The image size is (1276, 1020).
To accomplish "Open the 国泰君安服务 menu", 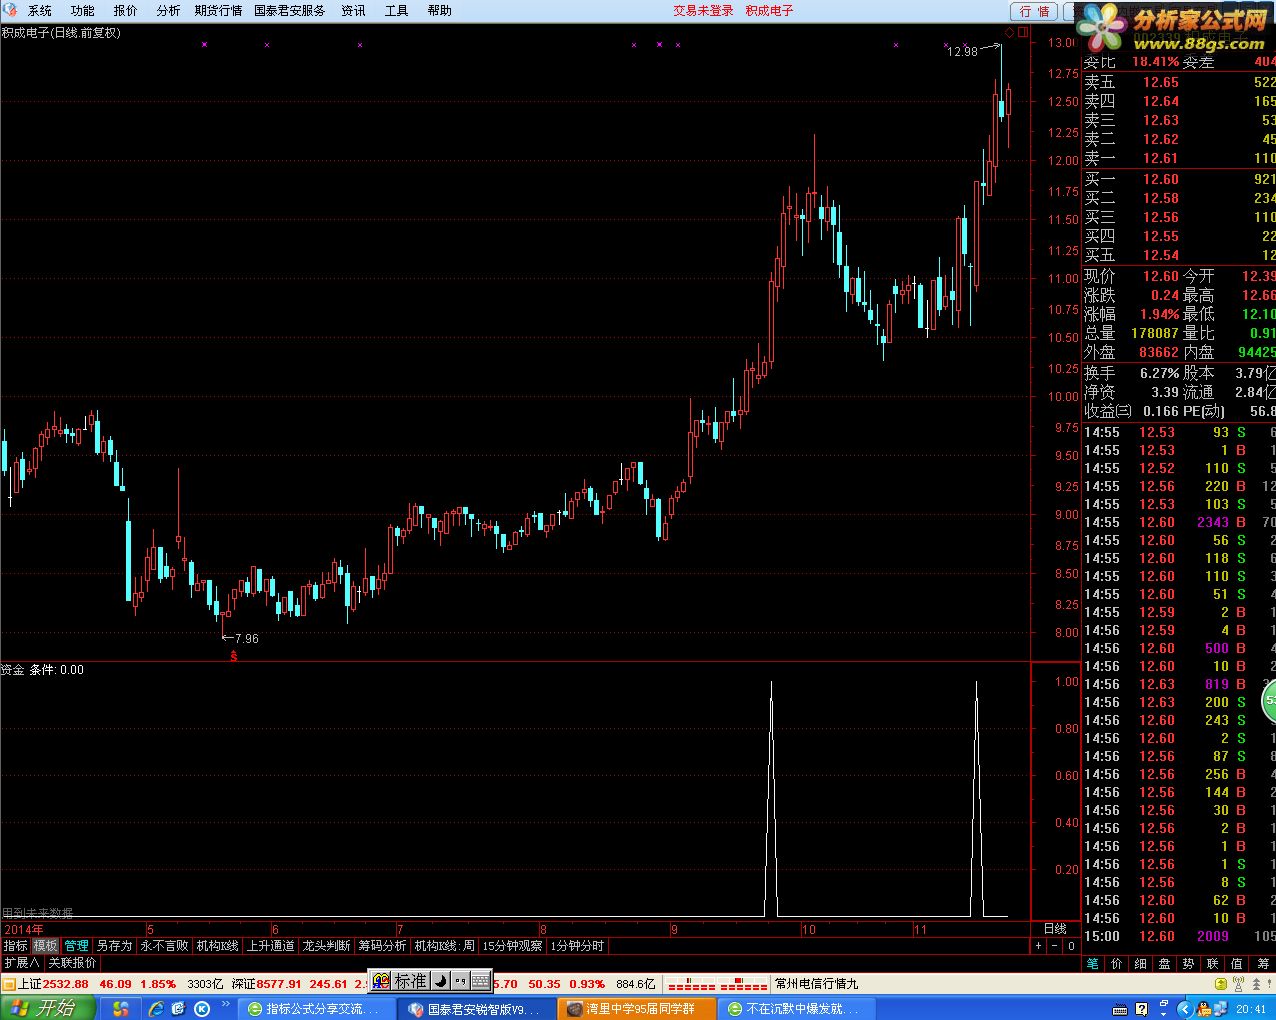I will point(290,11).
